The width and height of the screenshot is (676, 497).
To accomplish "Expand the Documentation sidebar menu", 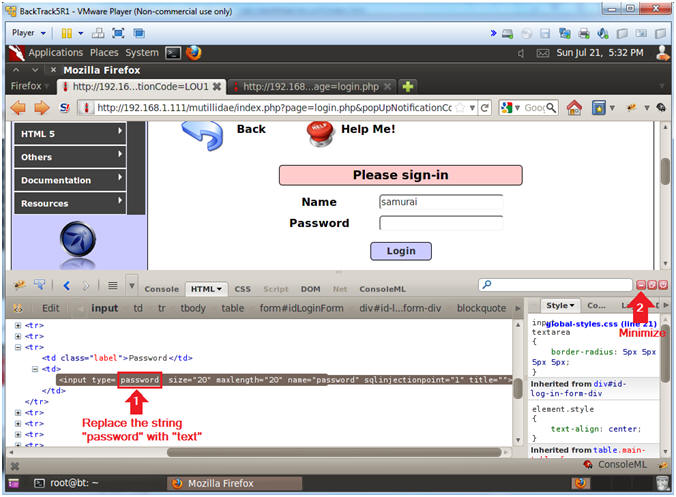I will [x=70, y=180].
